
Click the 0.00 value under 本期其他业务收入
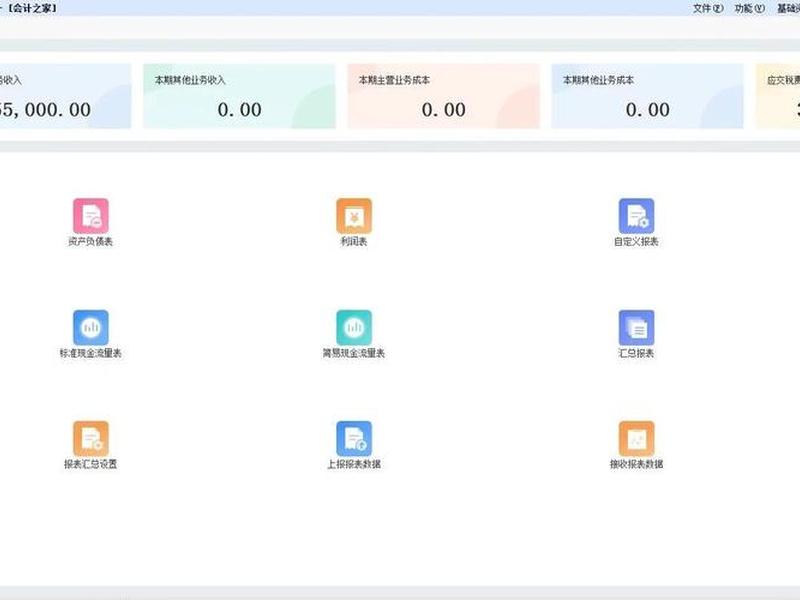(239, 110)
